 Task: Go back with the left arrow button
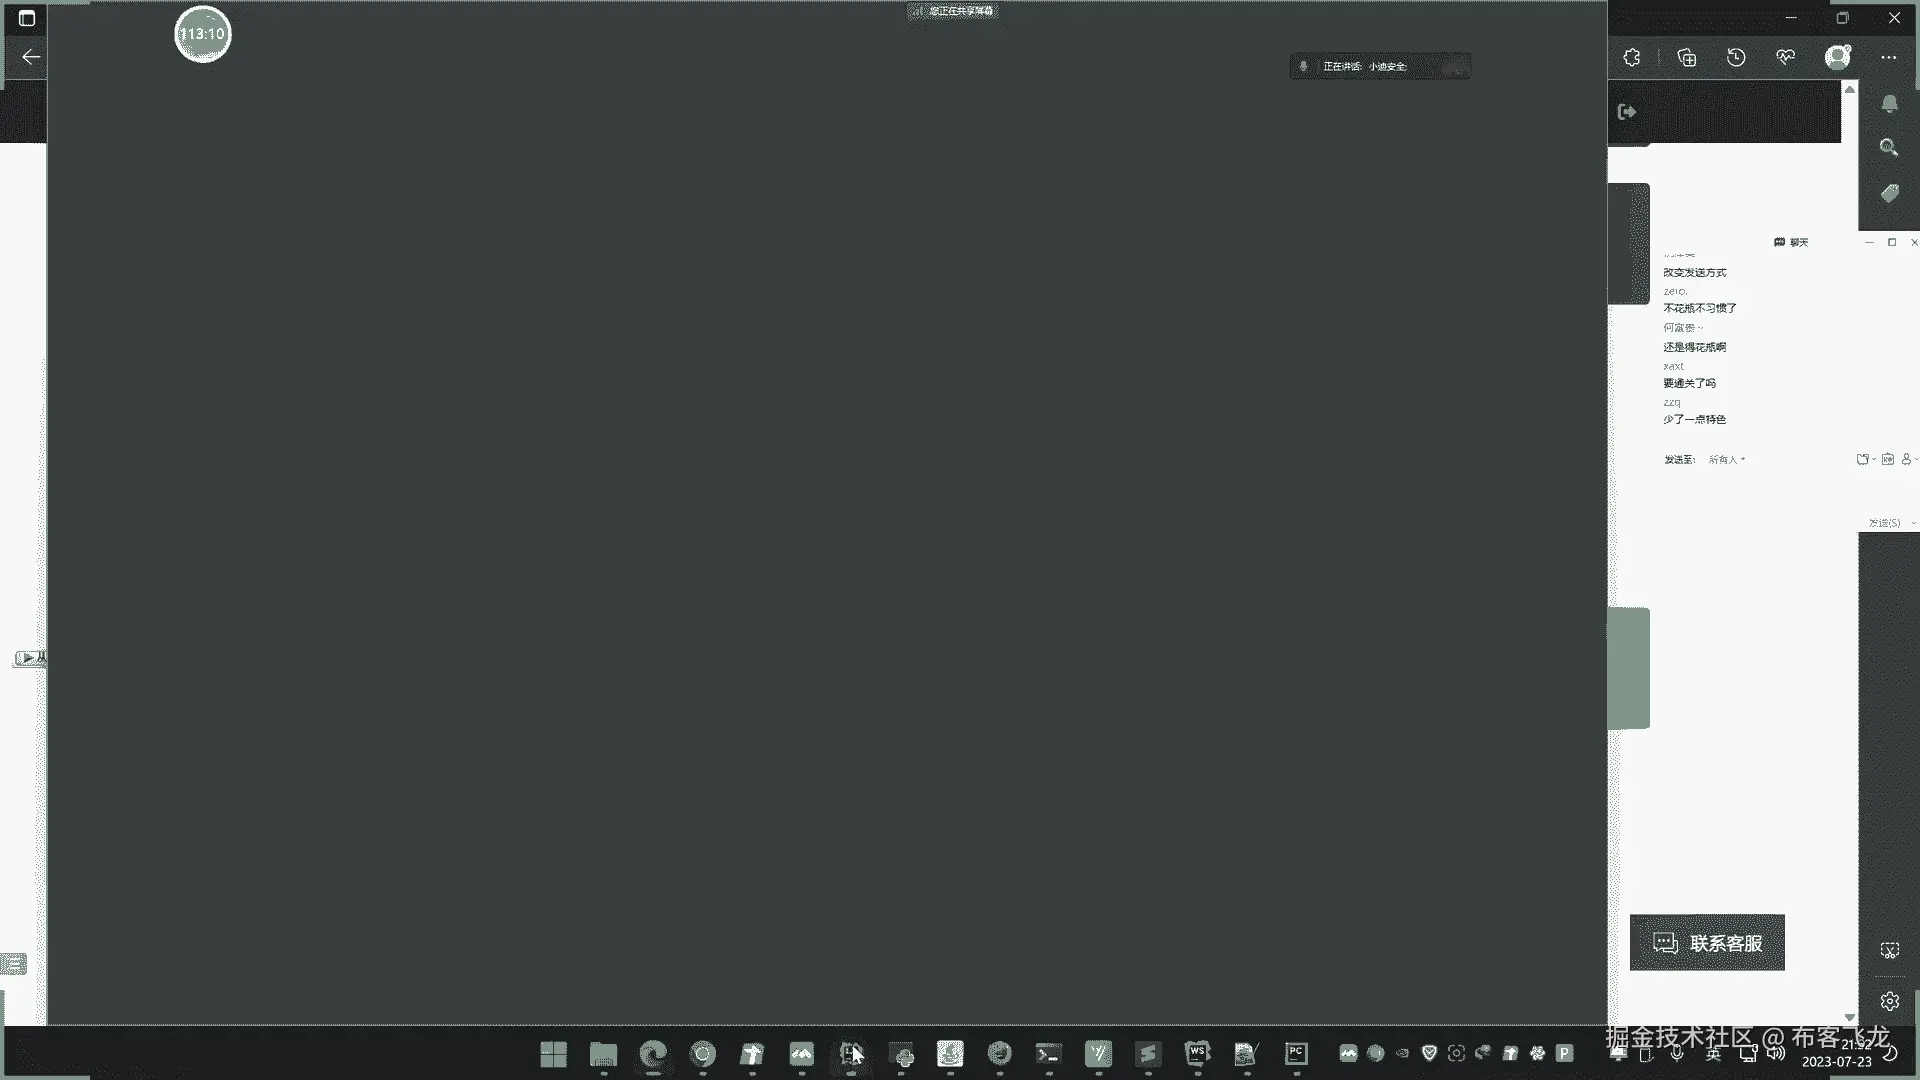click(31, 57)
